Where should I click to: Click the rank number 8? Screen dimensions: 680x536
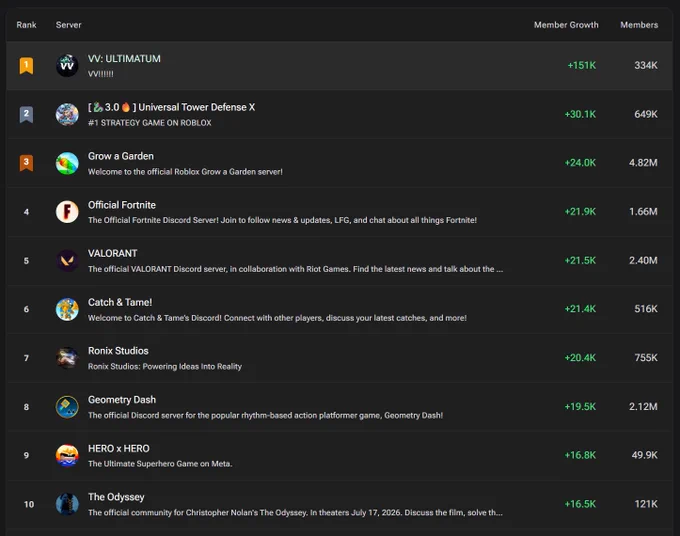26,407
